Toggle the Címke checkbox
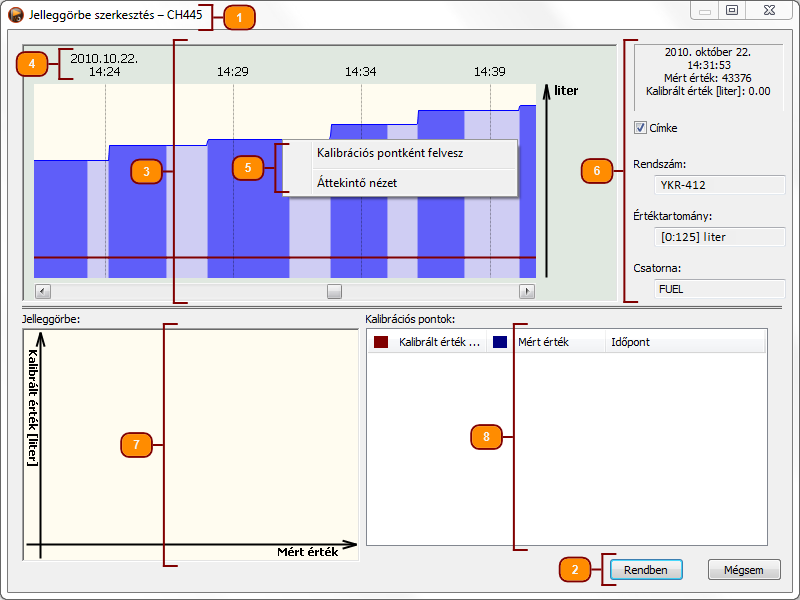The image size is (800, 600). pos(640,128)
